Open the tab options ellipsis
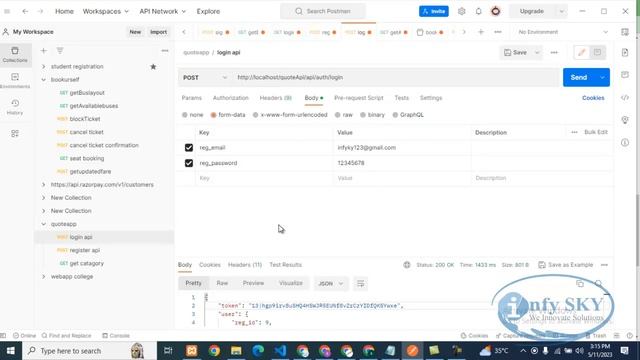640x360 pixels. (x=498, y=32)
